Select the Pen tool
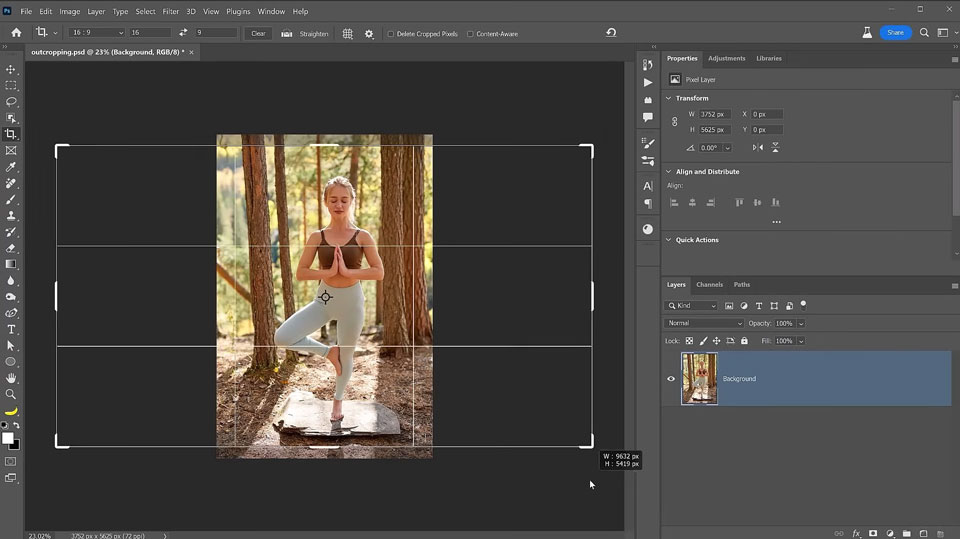Viewport: 960px width, 539px height. tap(11, 313)
